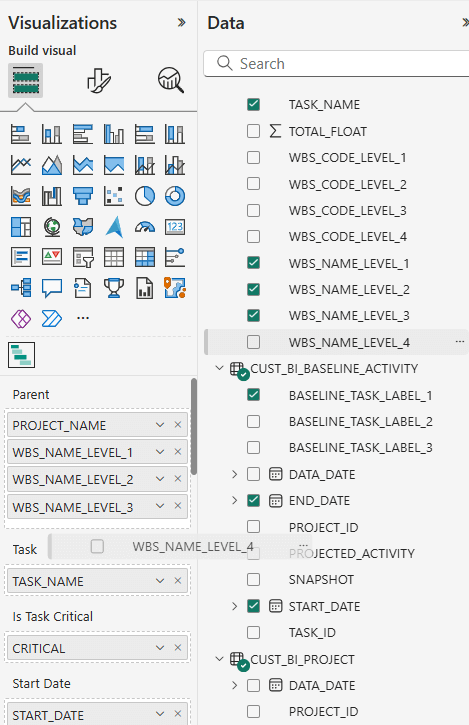The height and width of the screenshot is (725, 469).
Task: Select the gauge visual
Action: [145, 227]
